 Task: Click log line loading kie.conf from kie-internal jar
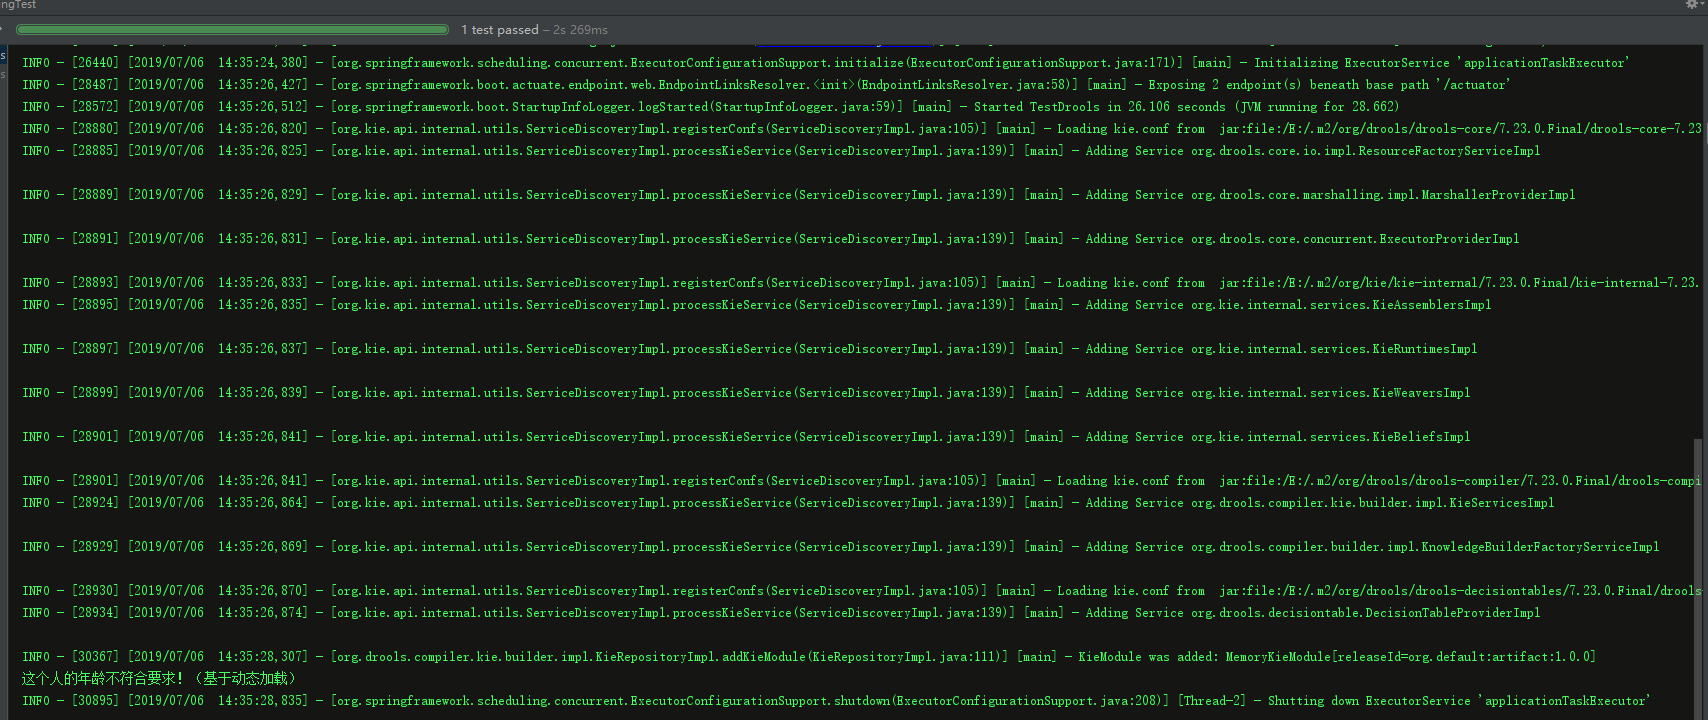click(860, 283)
